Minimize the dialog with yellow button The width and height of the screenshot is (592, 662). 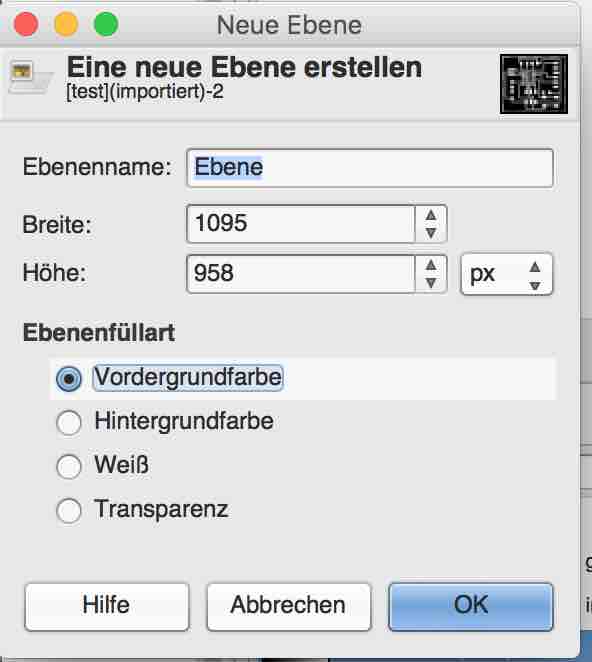(66, 24)
